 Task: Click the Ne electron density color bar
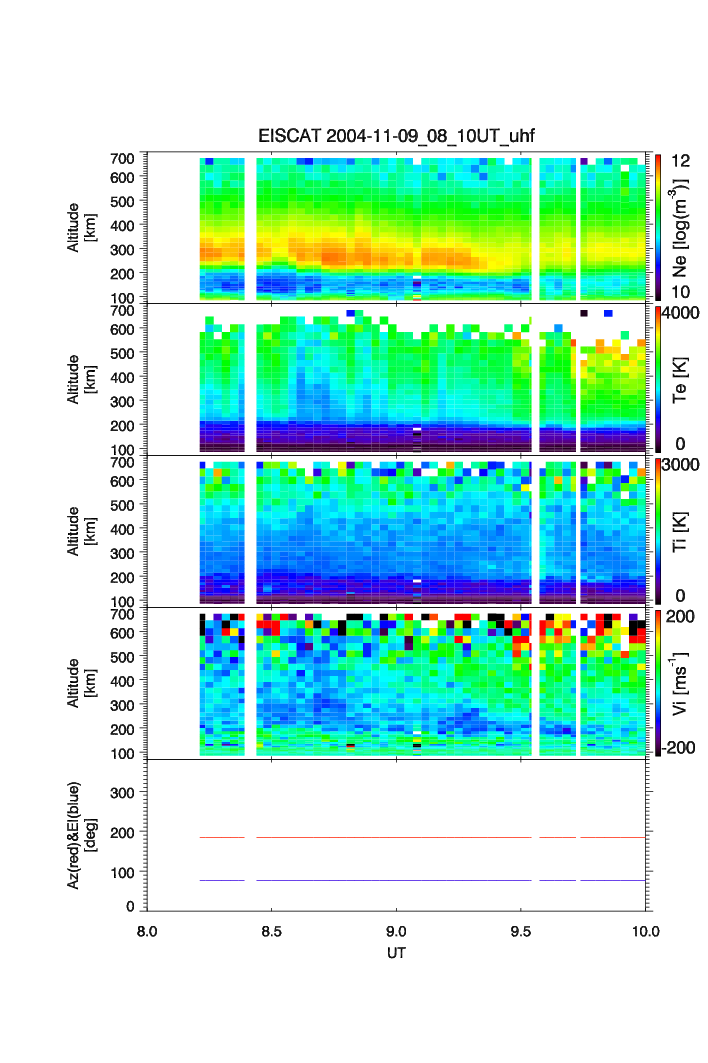click(x=657, y=227)
